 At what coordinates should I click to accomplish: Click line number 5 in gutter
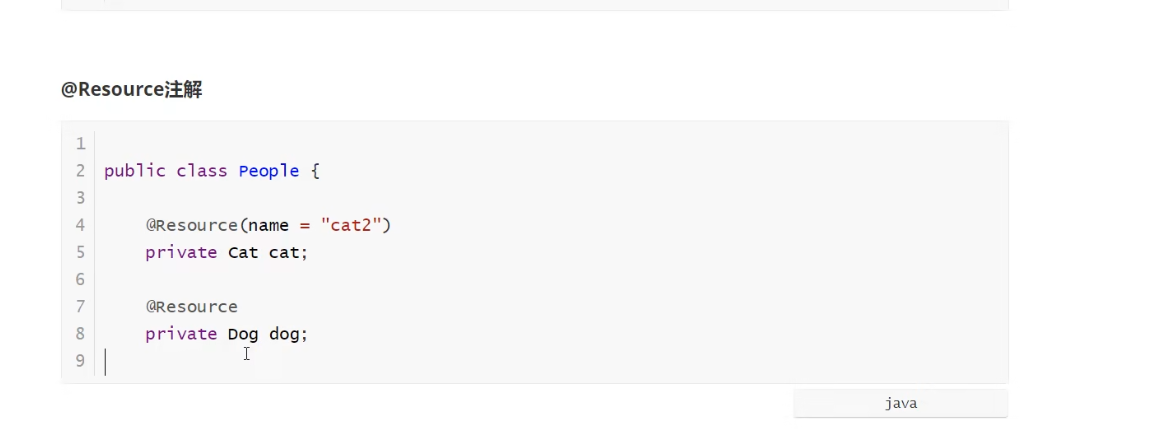click(80, 252)
